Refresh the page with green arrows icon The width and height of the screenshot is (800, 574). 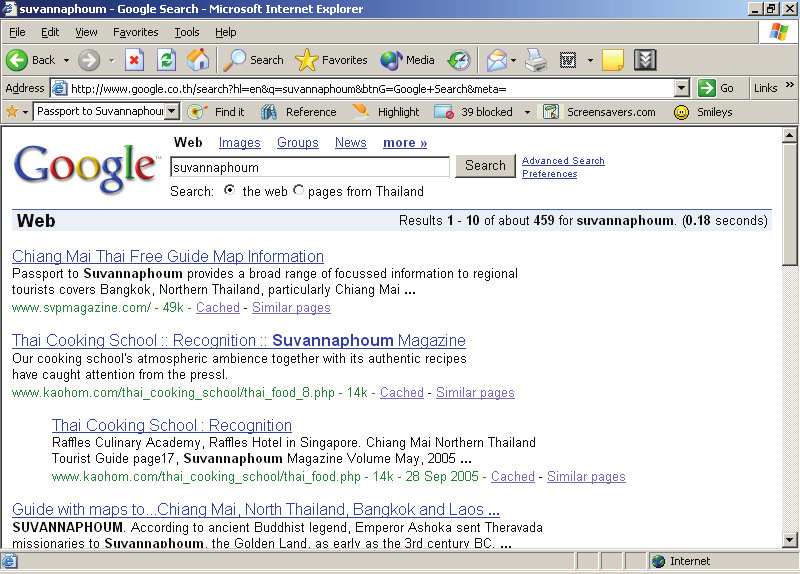pyautogui.click(x=166, y=60)
